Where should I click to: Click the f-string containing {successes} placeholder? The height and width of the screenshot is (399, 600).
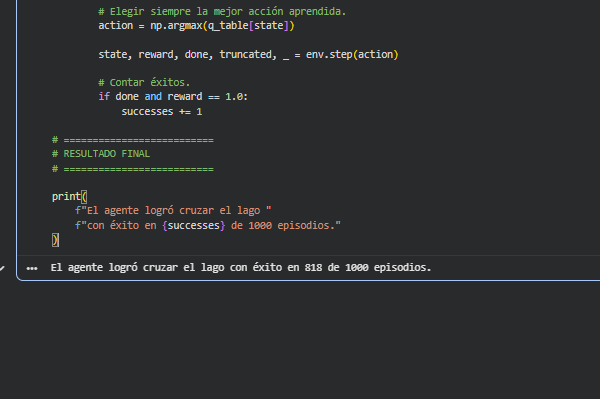coord(208,225)
